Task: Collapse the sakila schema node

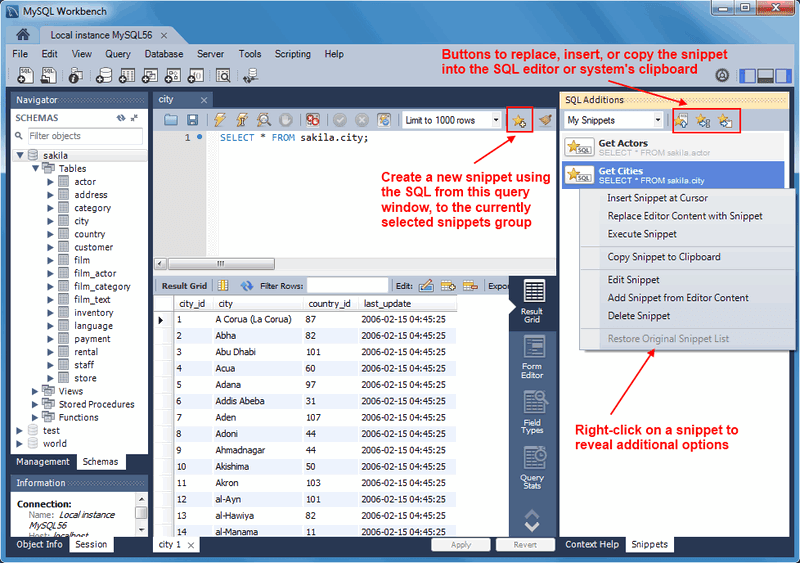Action: [x=20, y=155]
